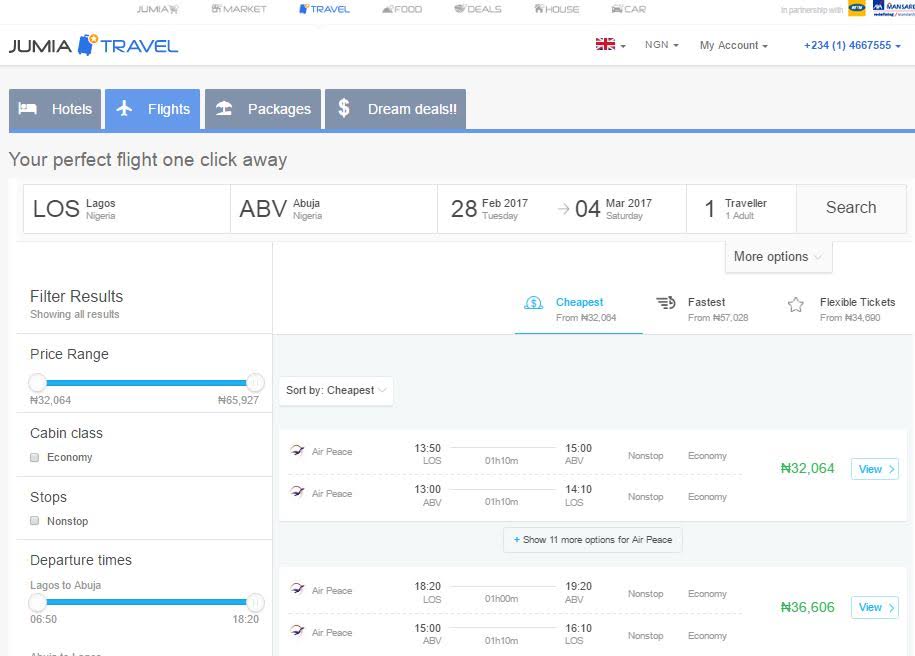
Task: Click the UK flag language icon
Action: tap(606, 45)
